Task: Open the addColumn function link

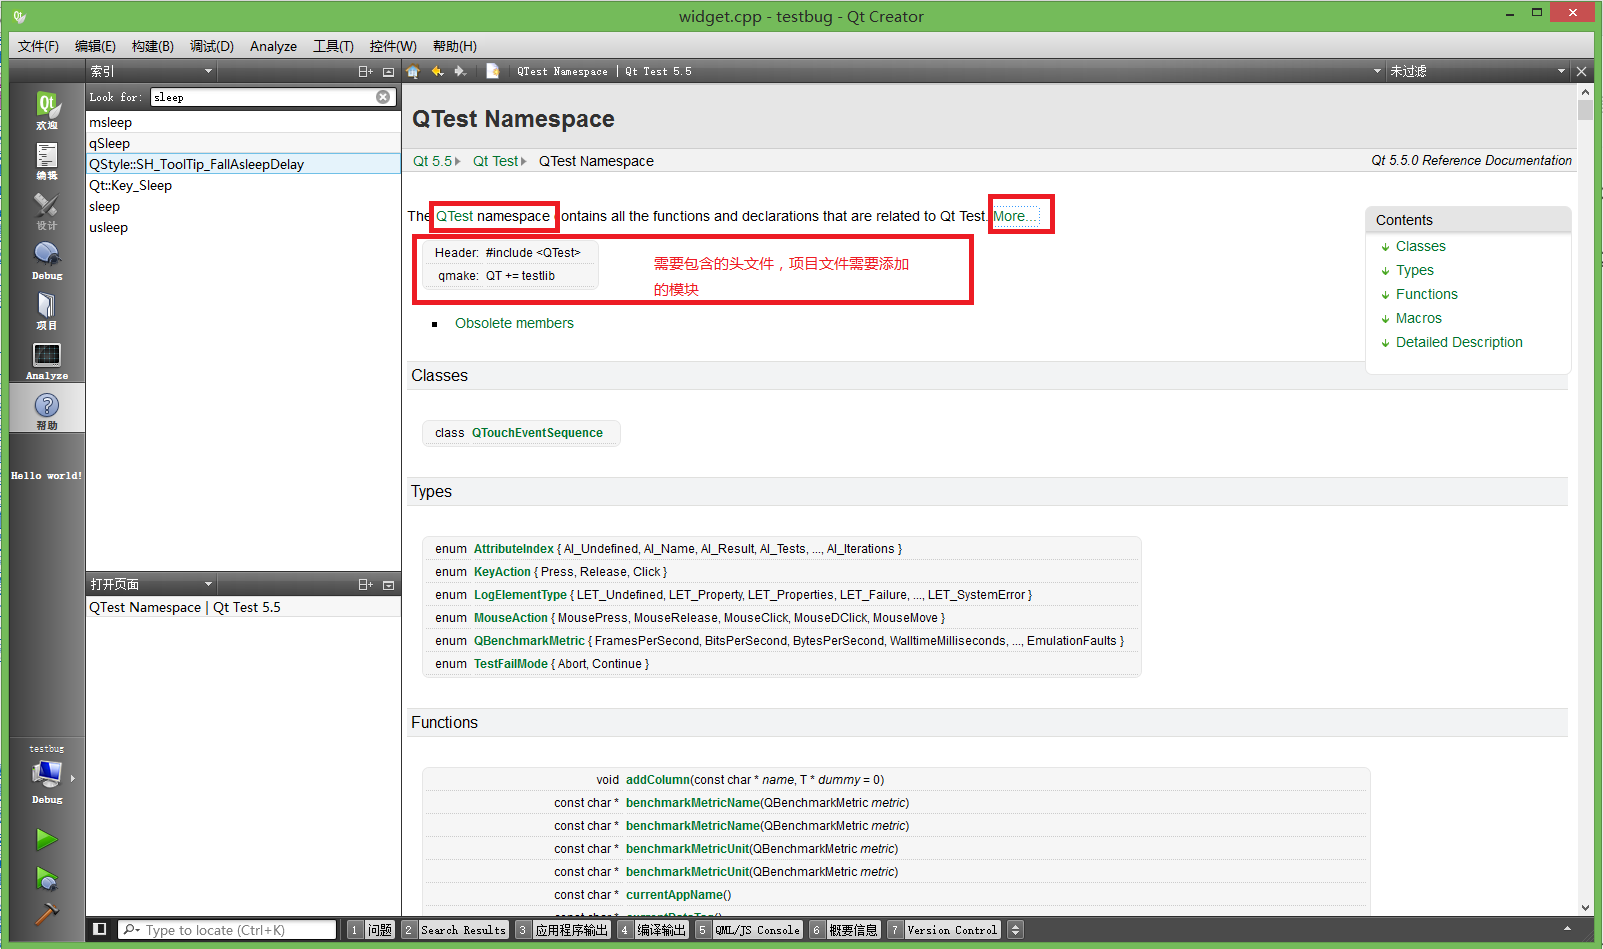Action: point(658,780)
